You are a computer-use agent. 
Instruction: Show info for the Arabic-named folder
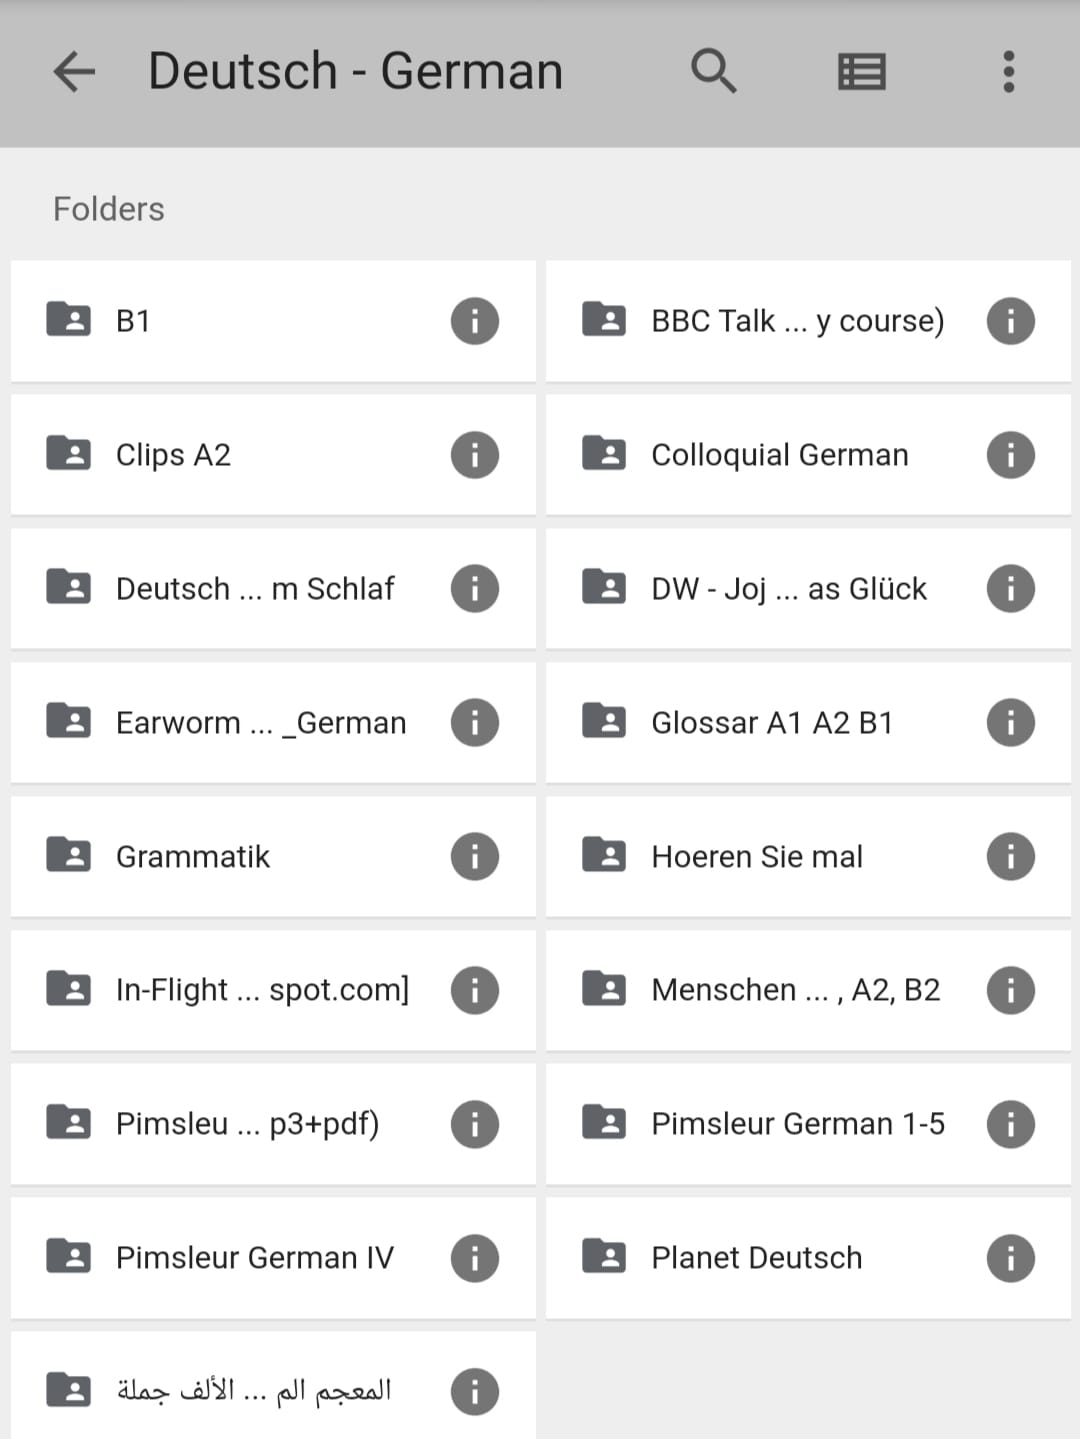475,1392
